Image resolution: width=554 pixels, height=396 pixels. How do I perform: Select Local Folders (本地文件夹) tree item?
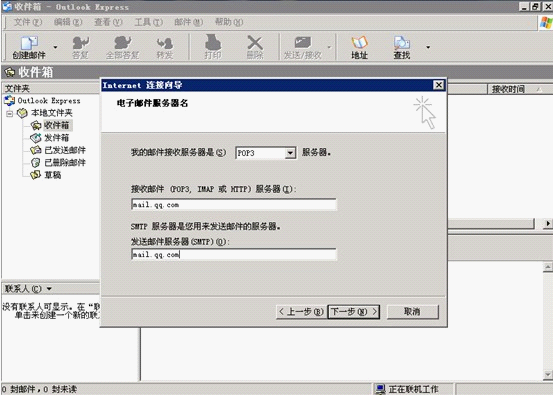52,113
